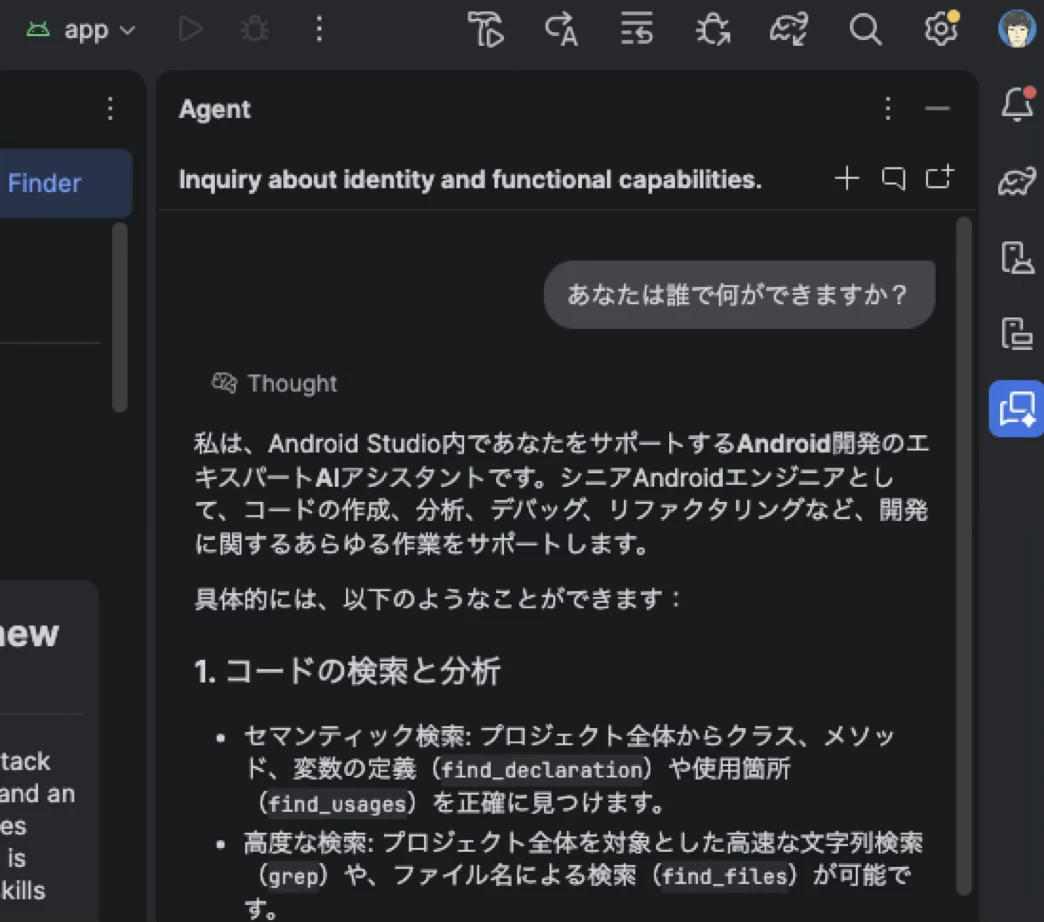Click the grep code text
The image size is (1044, 922).
coord(293,877)
